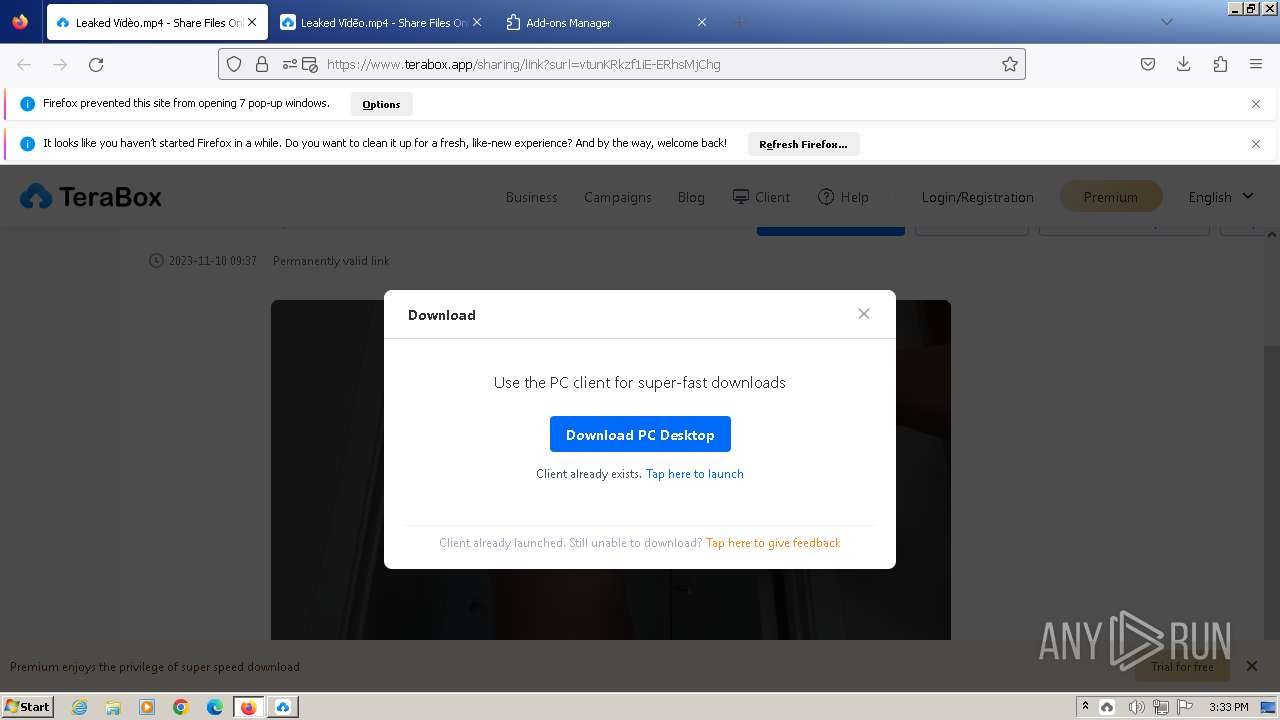The height and width of the screenshot is (720, 1280).
Task: Close the Add-ons Manager tab
Action: point(702,22)
